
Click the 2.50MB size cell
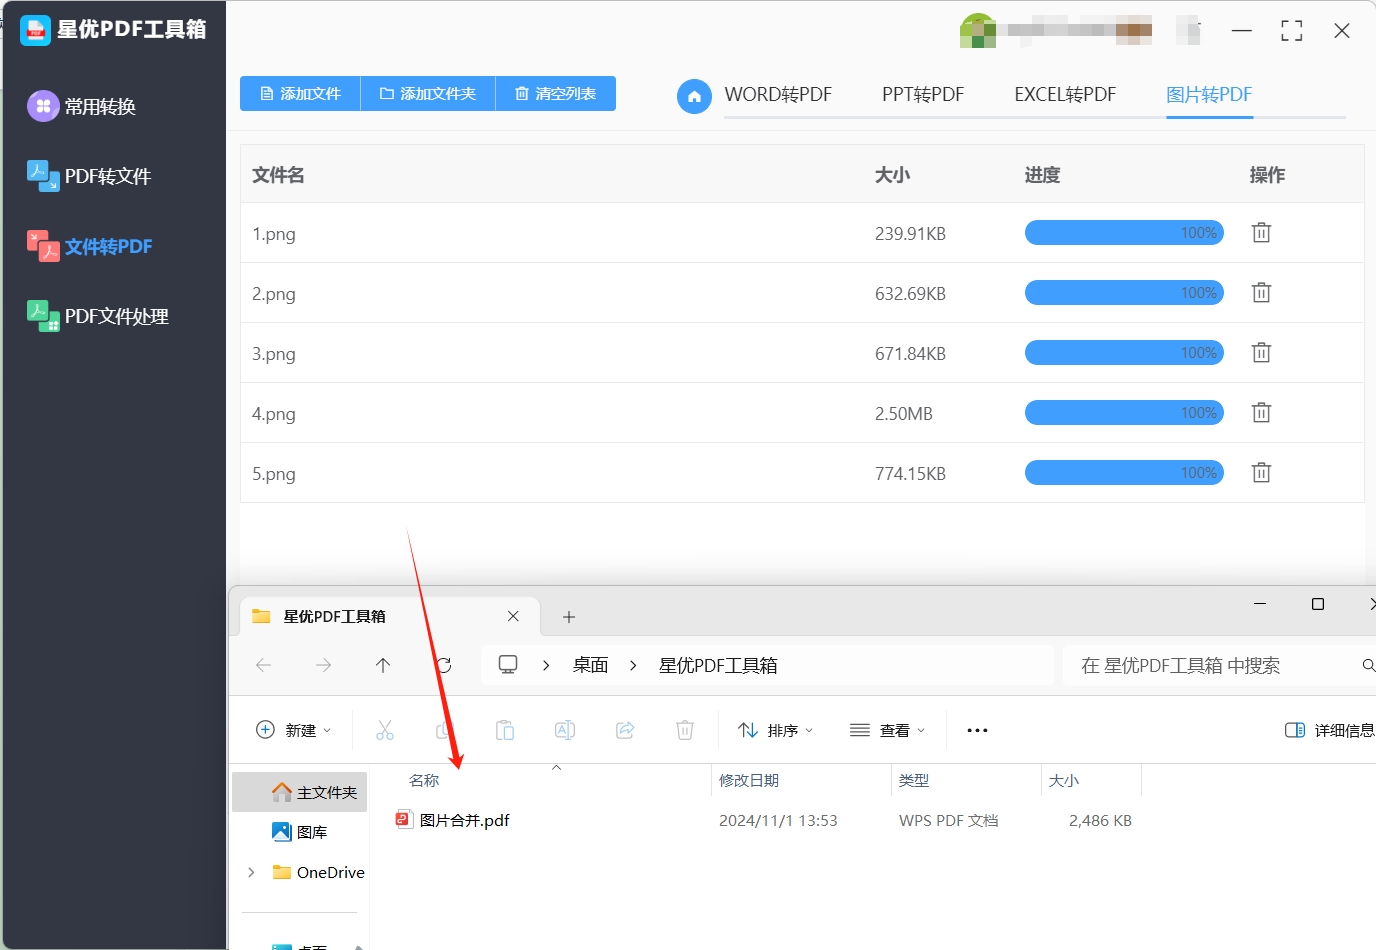coord(904,414)
